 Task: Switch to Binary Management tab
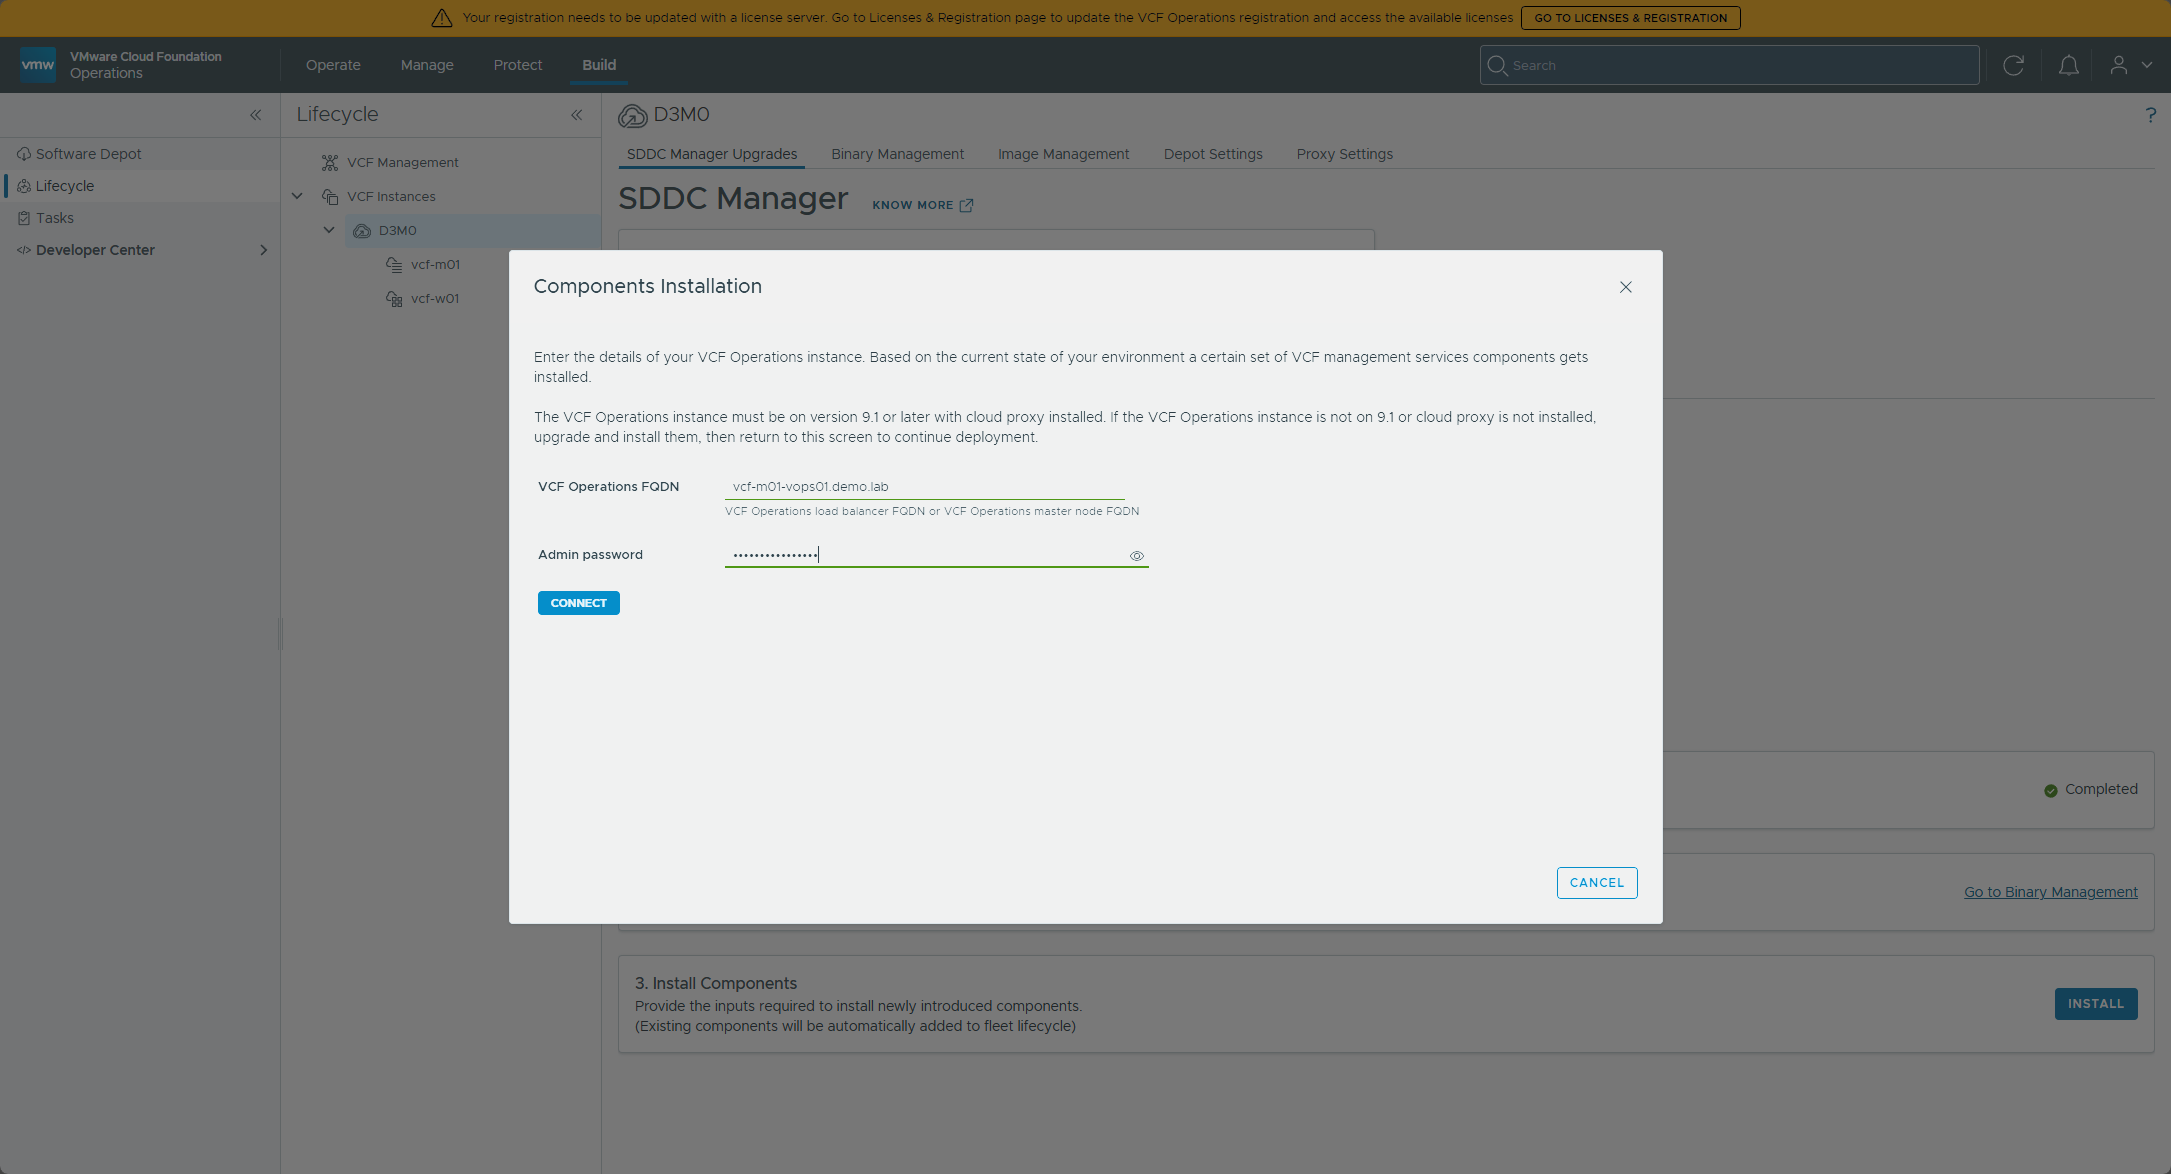click(x=898, y=154)
